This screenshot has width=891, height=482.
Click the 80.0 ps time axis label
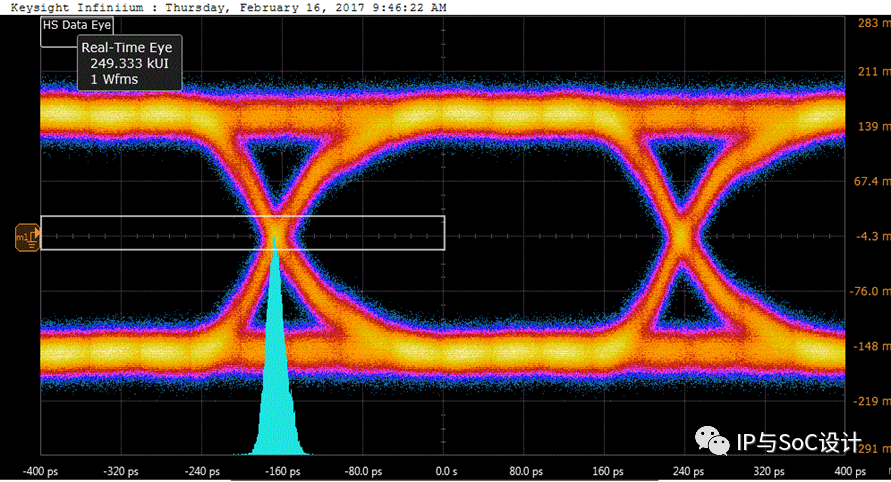tap(526, 471)
